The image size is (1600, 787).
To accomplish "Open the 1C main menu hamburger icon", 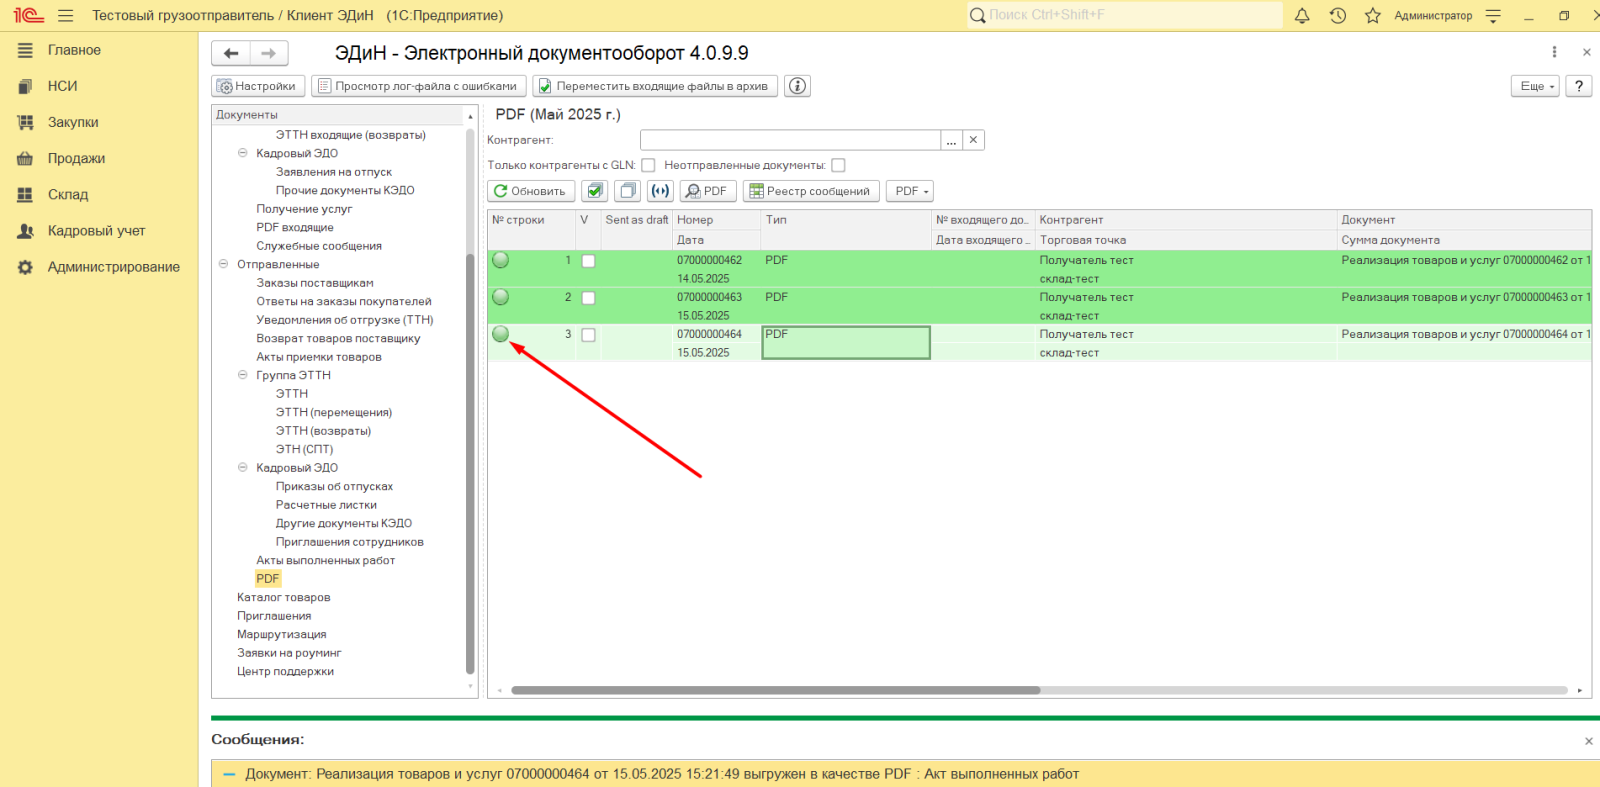I will 66,15.
